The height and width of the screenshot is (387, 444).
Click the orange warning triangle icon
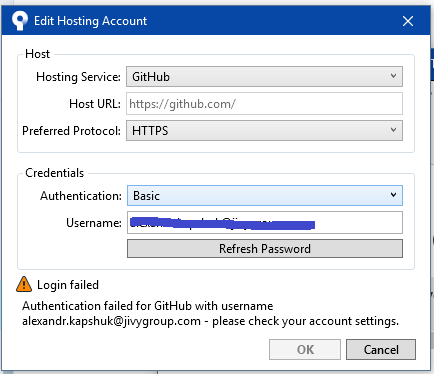[24, 284]
